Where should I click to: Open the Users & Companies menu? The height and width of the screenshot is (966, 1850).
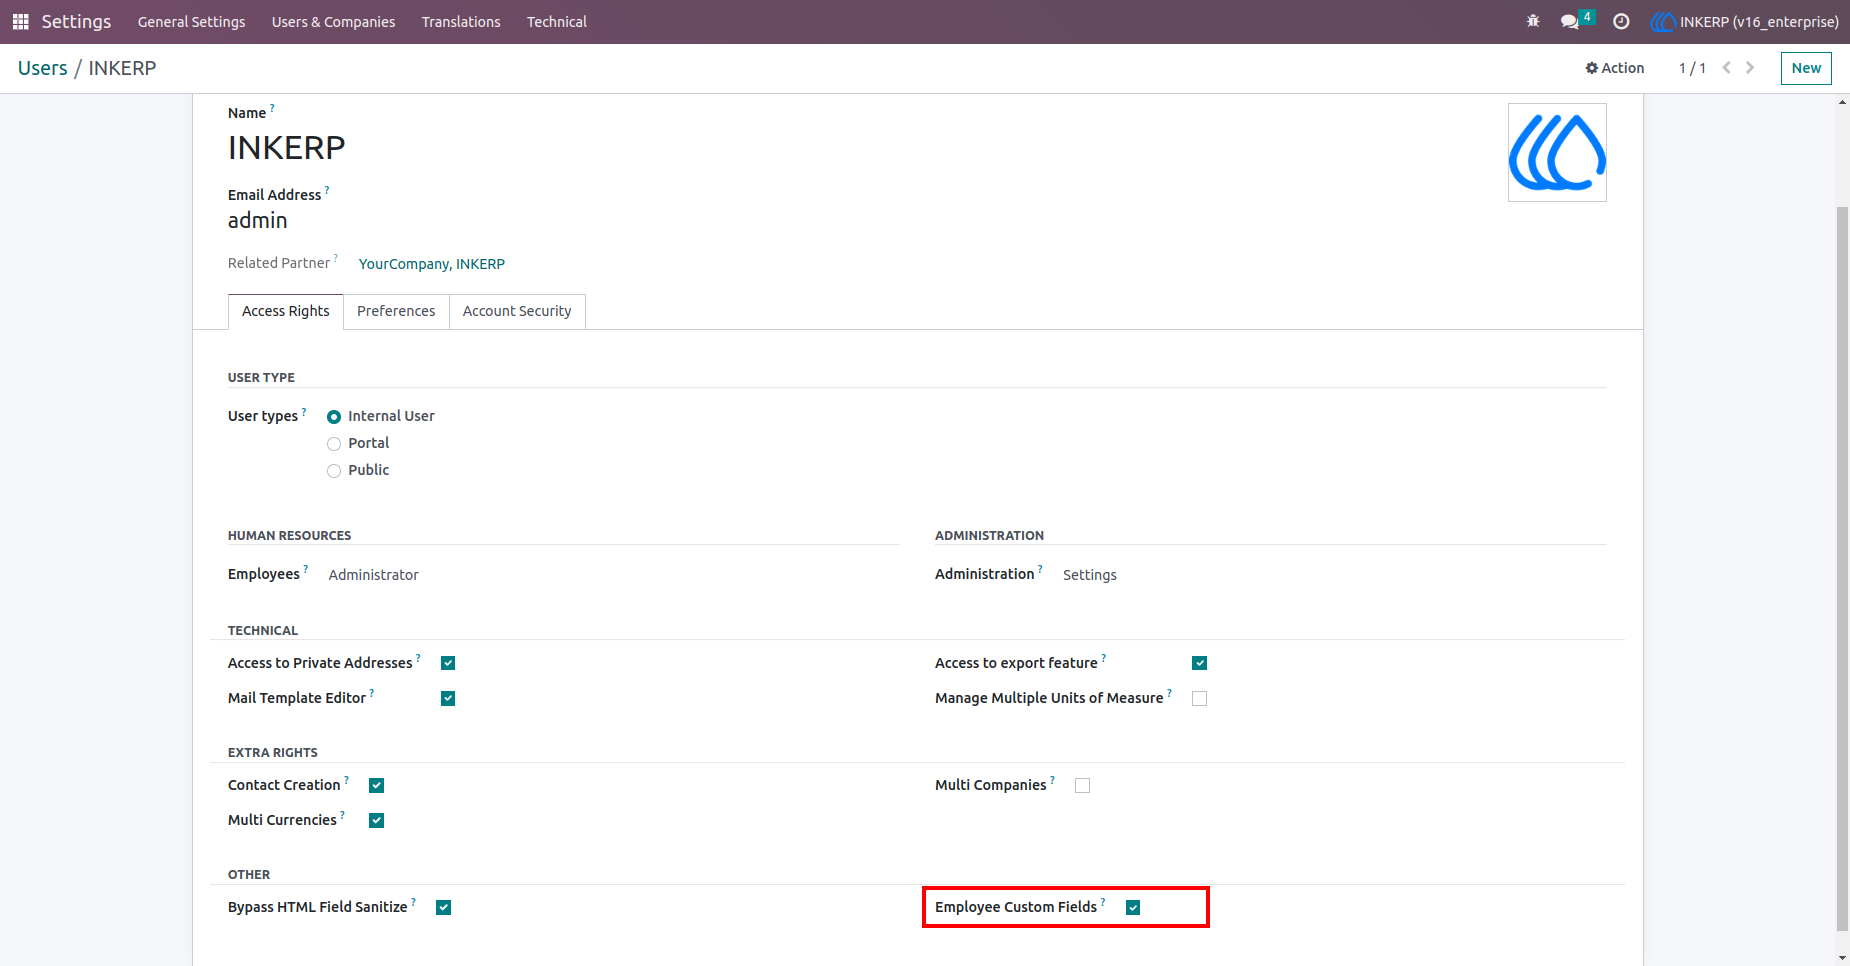(x=333, y=22)
